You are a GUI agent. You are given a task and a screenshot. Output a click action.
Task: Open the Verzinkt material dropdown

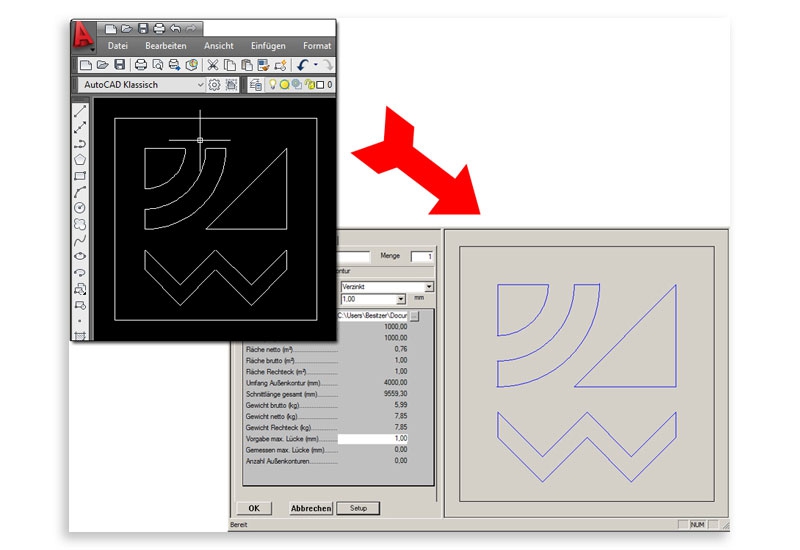coord(429,287)
